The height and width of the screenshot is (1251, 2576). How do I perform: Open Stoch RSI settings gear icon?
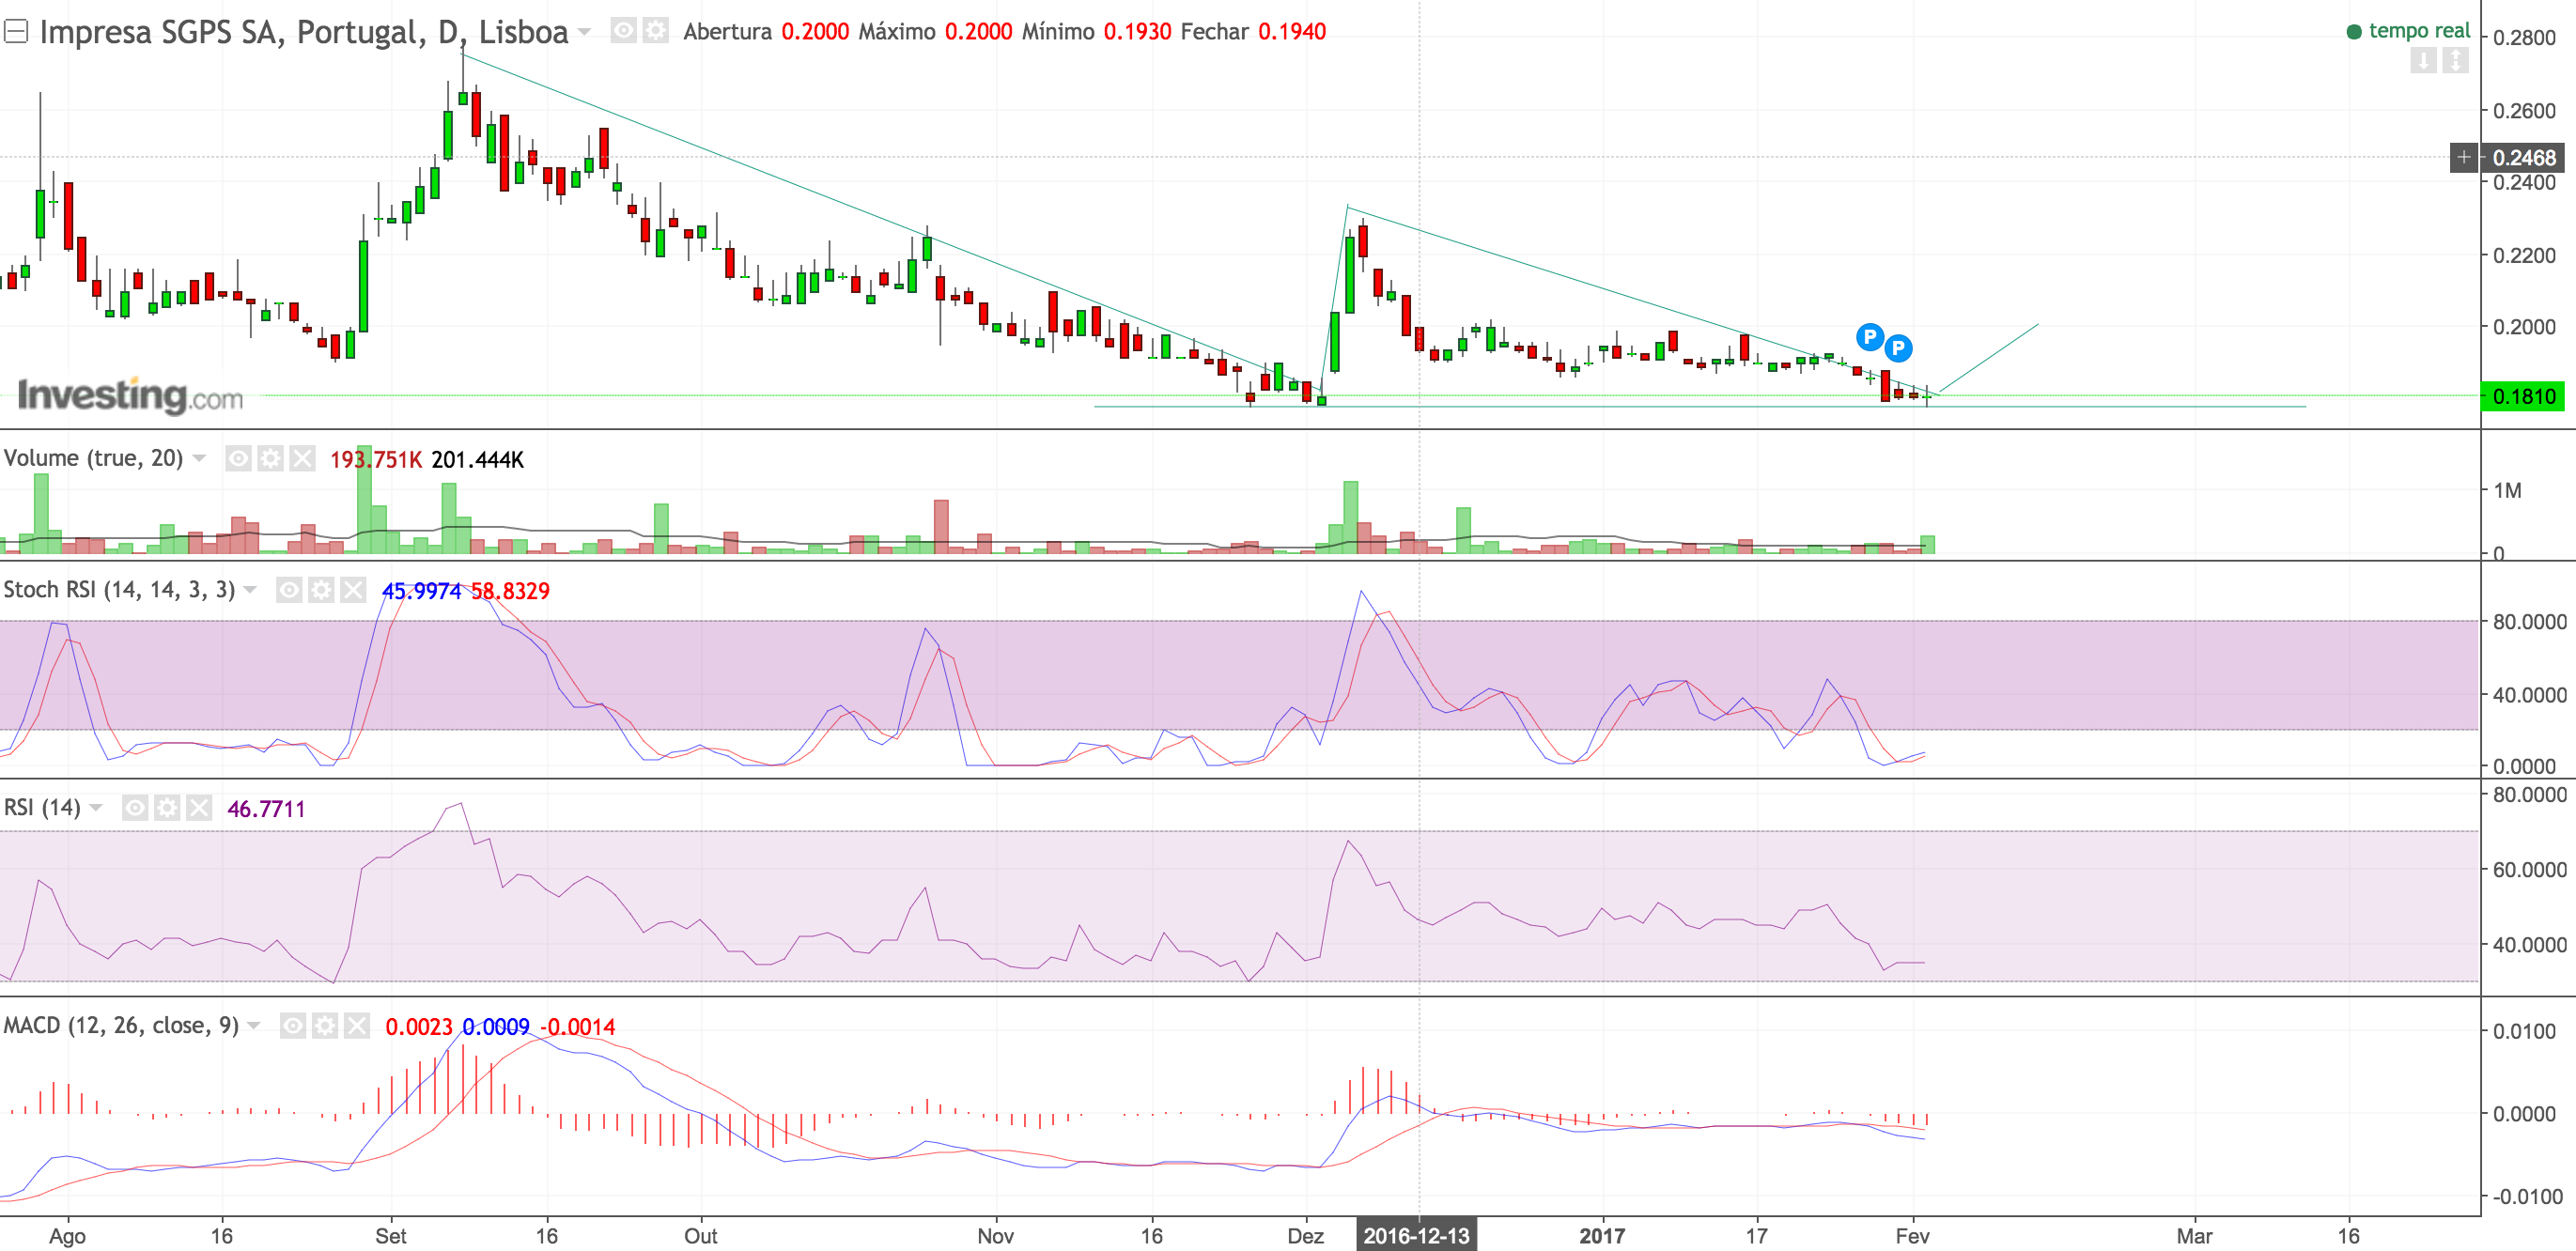pos(321,590)
